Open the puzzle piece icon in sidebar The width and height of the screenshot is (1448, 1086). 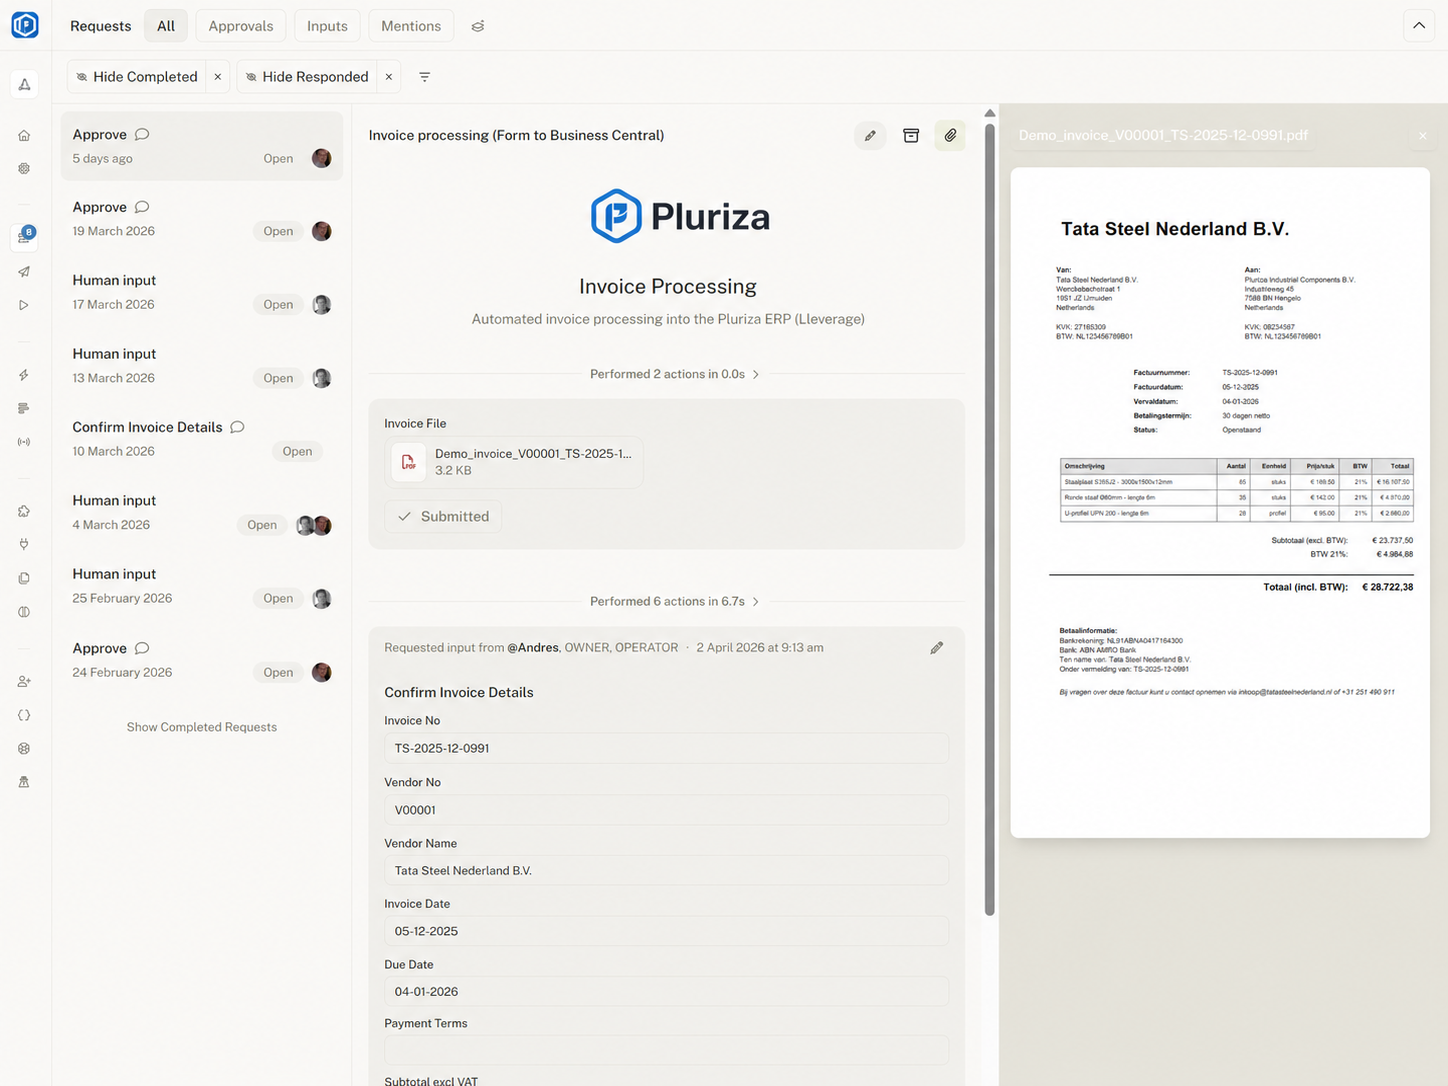point(24,511)
